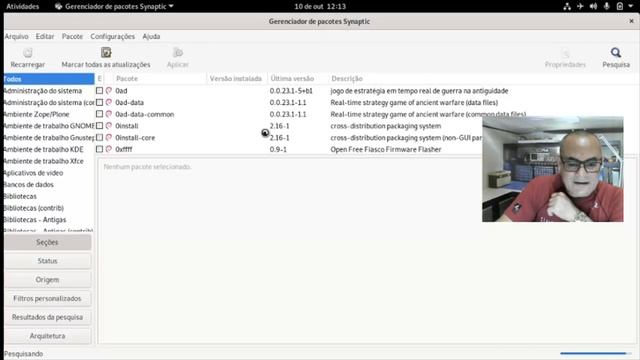Toggle the status checkbox for 0install
Image resolution: width=640 pixels, height=360 pixels.
[x=99, y=126]
